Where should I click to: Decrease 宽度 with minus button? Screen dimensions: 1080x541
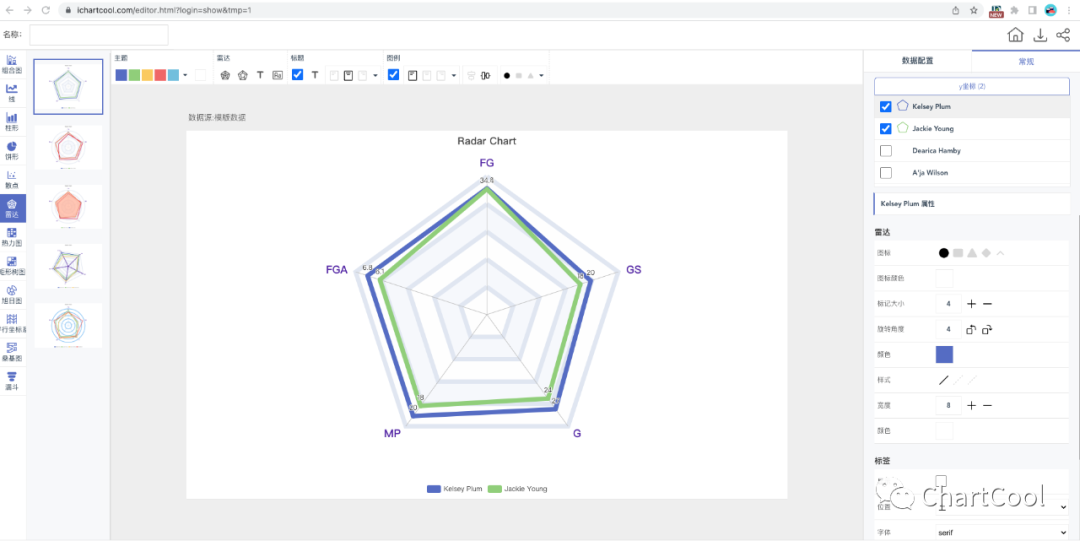point(987,405)
